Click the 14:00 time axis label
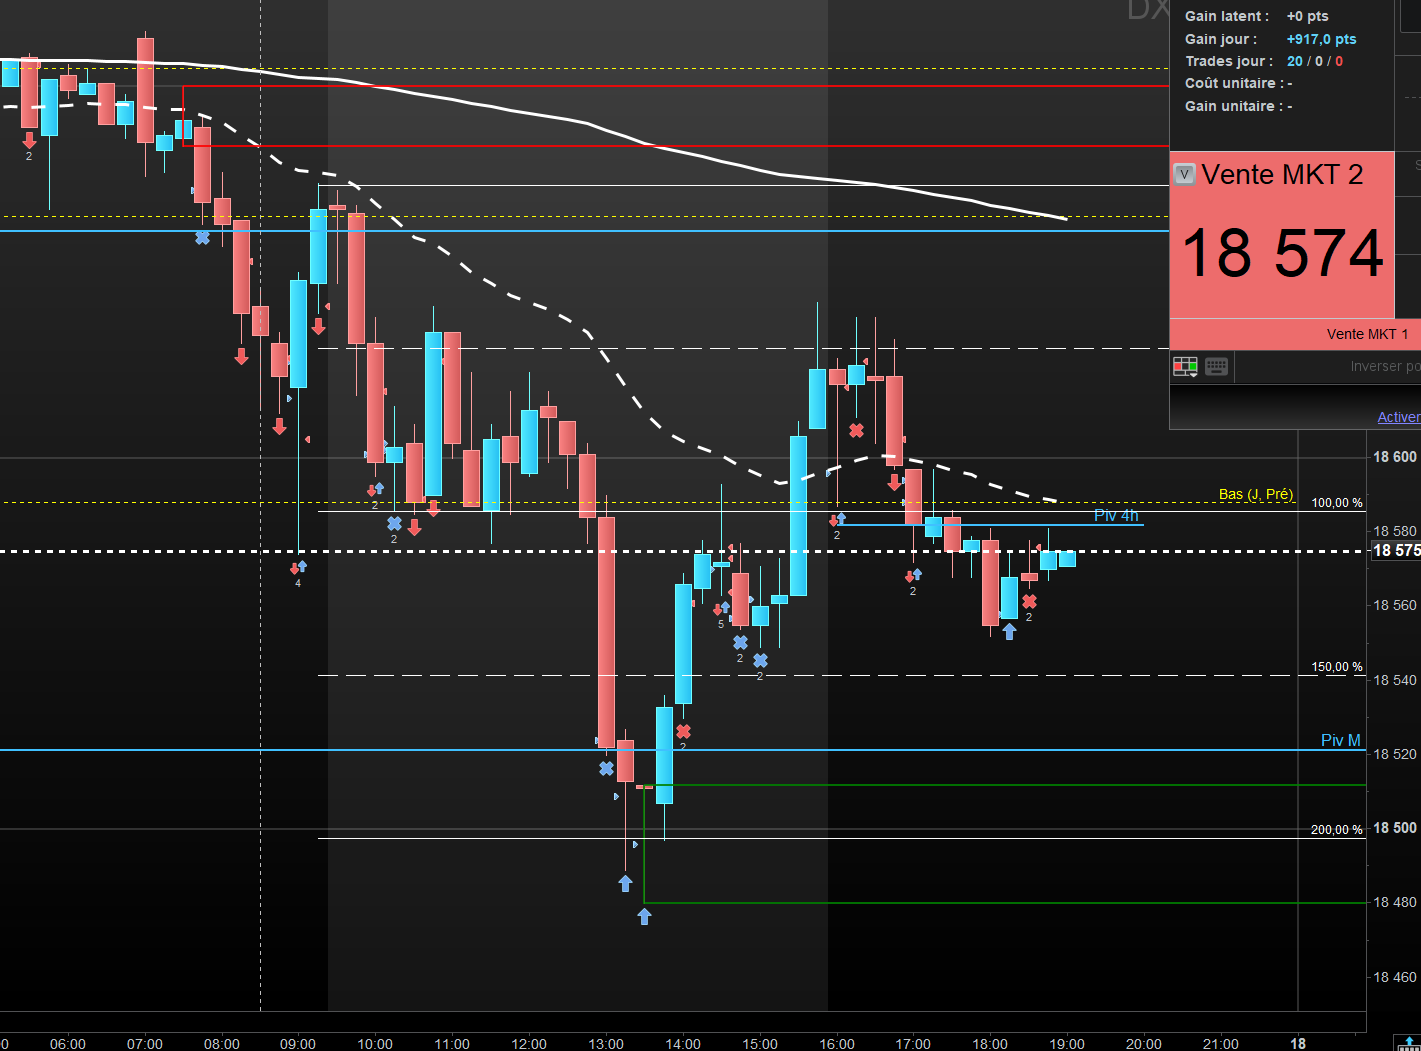1421x1051 pixels. click(x=683, y=1044)
